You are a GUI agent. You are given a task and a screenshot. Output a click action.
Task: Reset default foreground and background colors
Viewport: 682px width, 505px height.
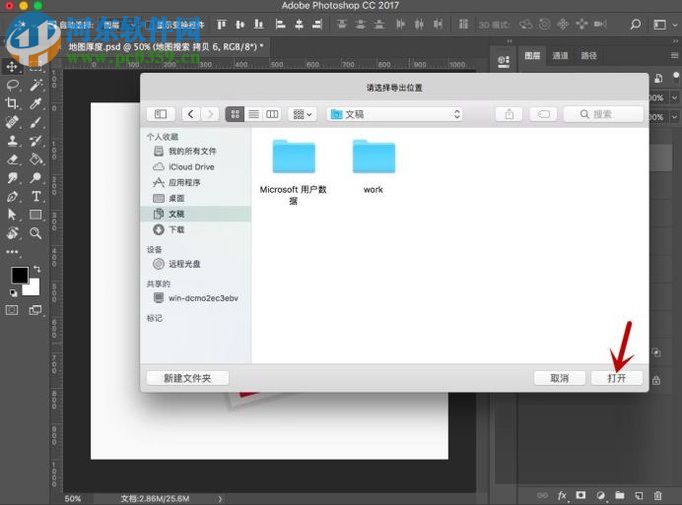13,293
